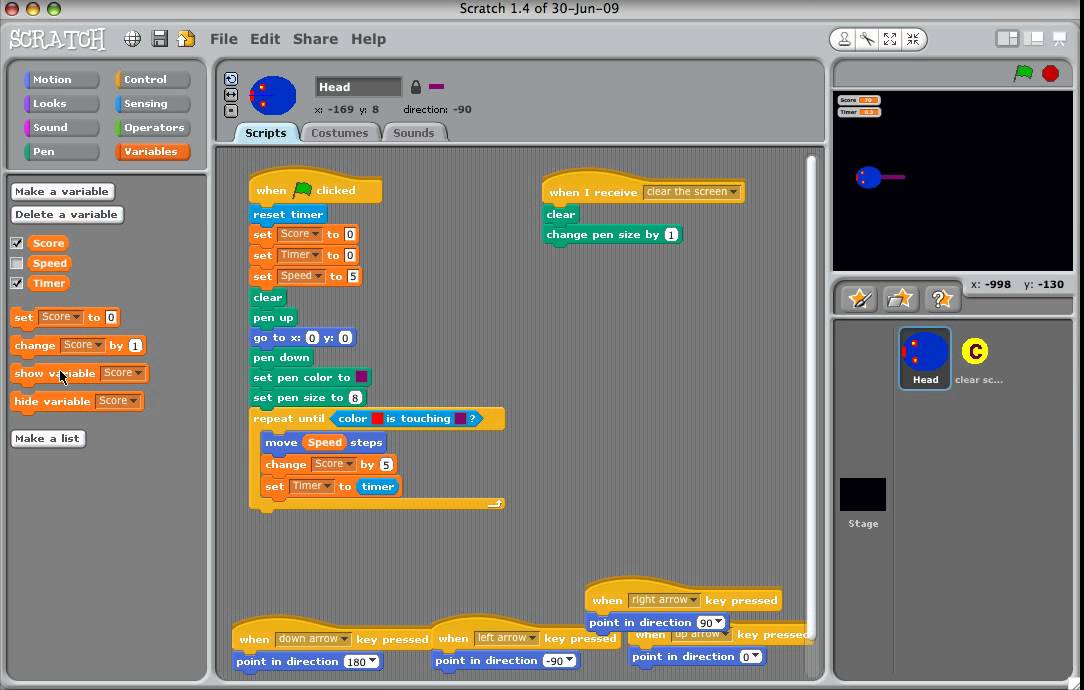
Task: Click the set pen size value 8
Action: (355, 398)
